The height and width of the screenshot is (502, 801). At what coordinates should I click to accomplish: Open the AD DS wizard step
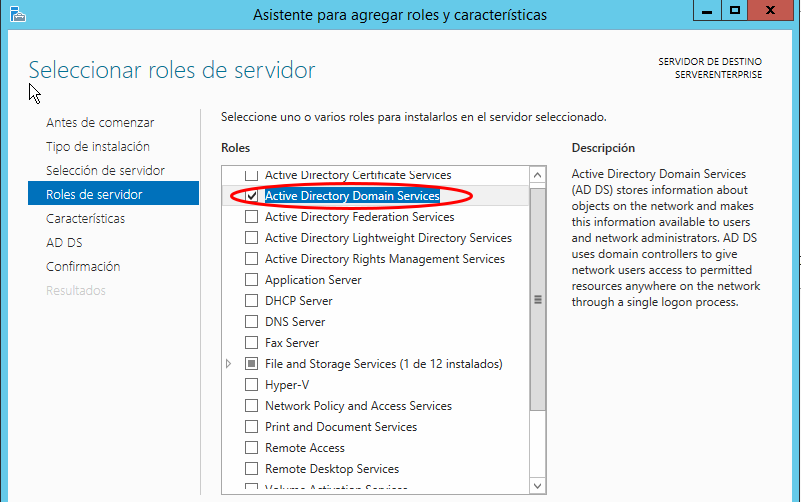(64, 243)
